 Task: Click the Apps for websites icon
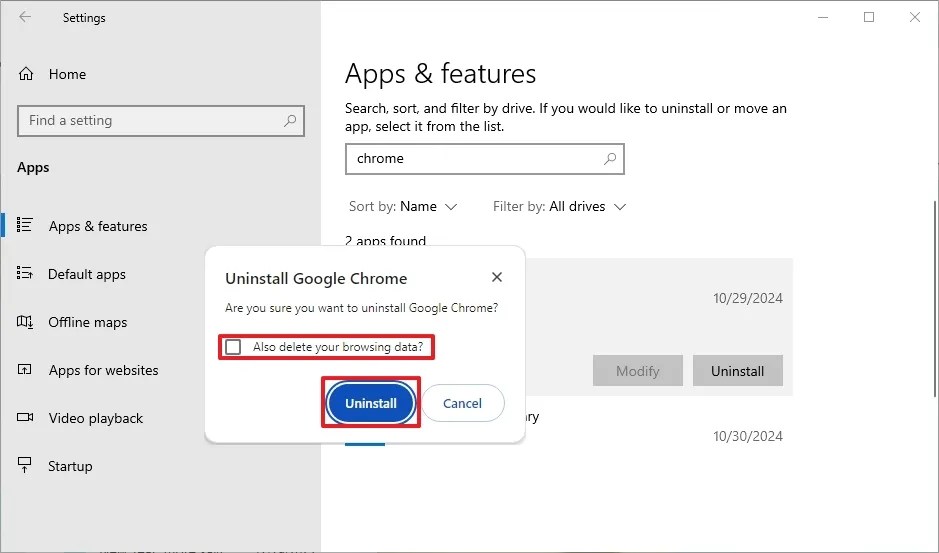(25, 369)
